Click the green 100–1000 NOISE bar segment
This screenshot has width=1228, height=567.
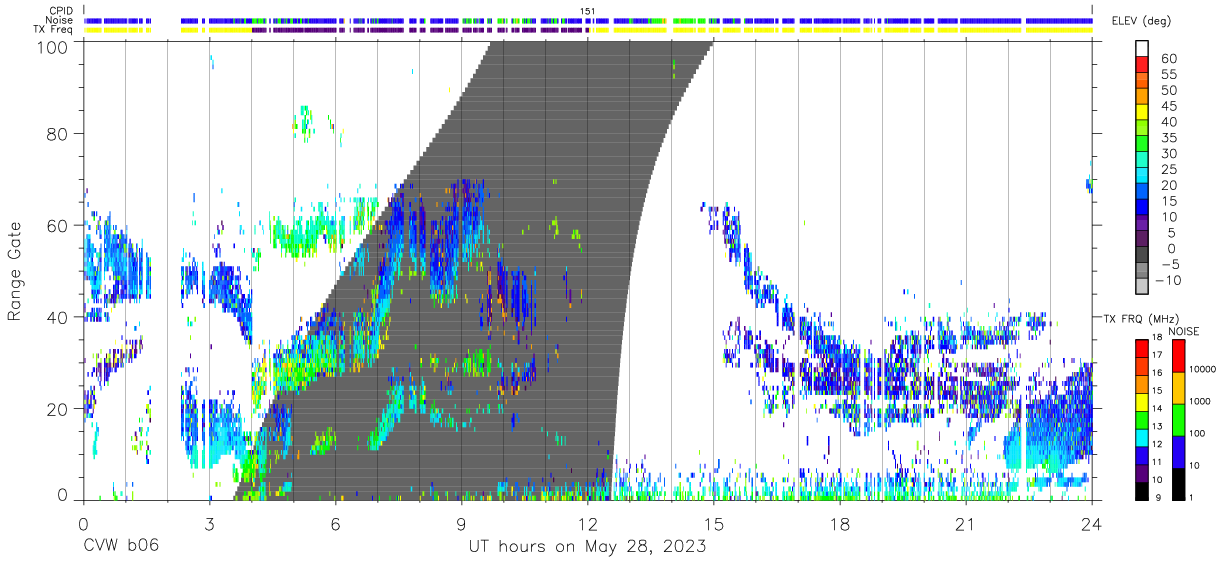pos(1179,420)
